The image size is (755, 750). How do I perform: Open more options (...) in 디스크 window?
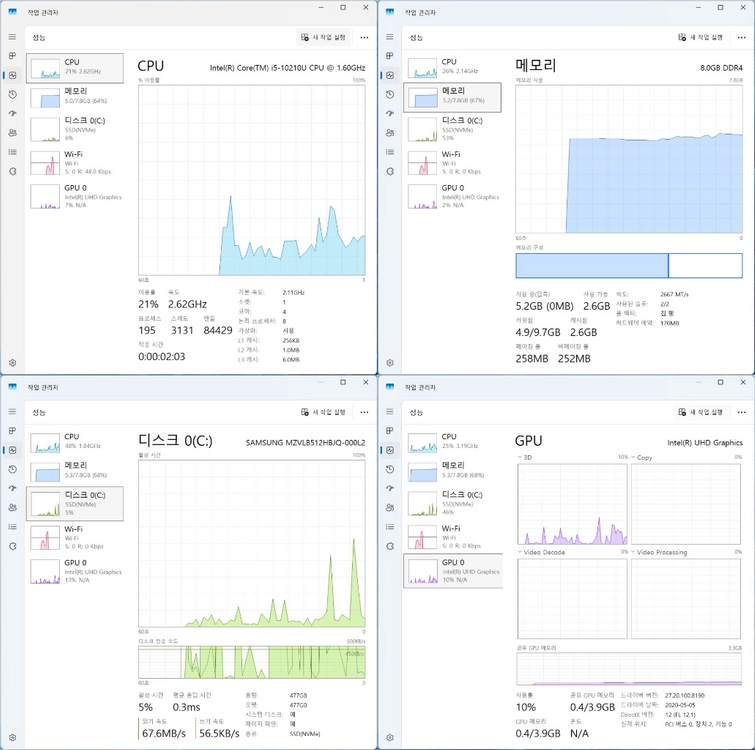pyautogui.click(x=364, y=412)
